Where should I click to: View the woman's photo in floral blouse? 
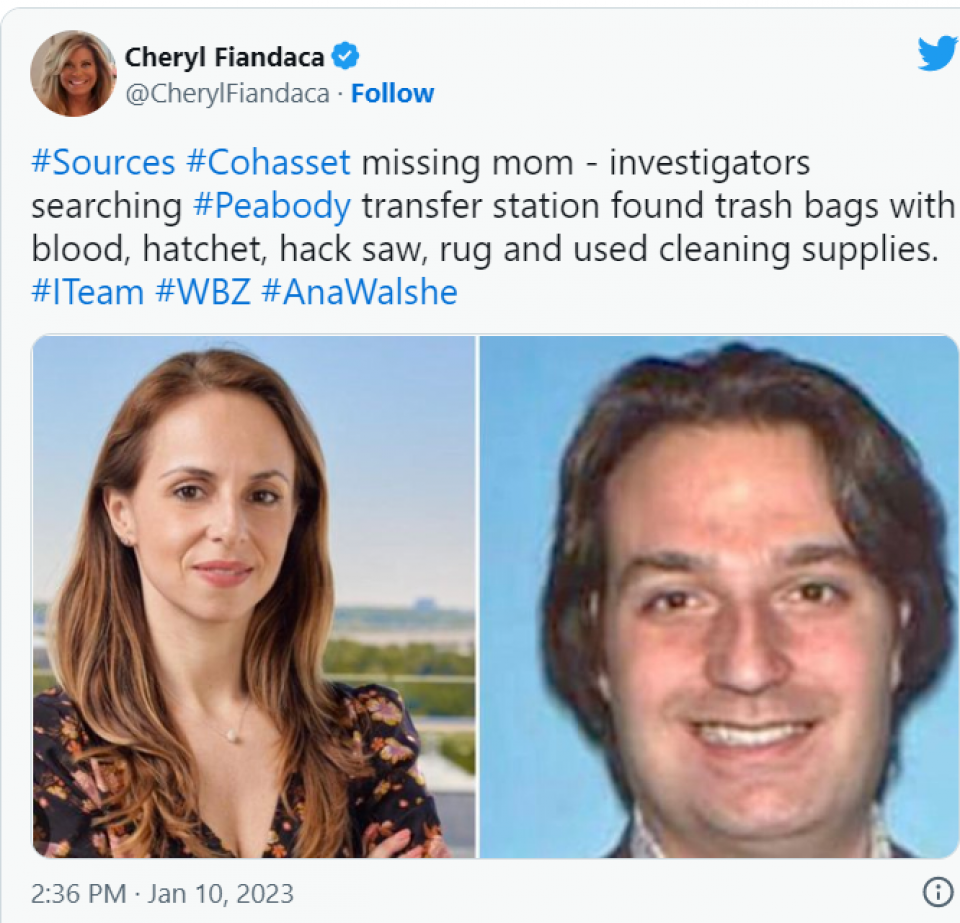click(253, 596)
